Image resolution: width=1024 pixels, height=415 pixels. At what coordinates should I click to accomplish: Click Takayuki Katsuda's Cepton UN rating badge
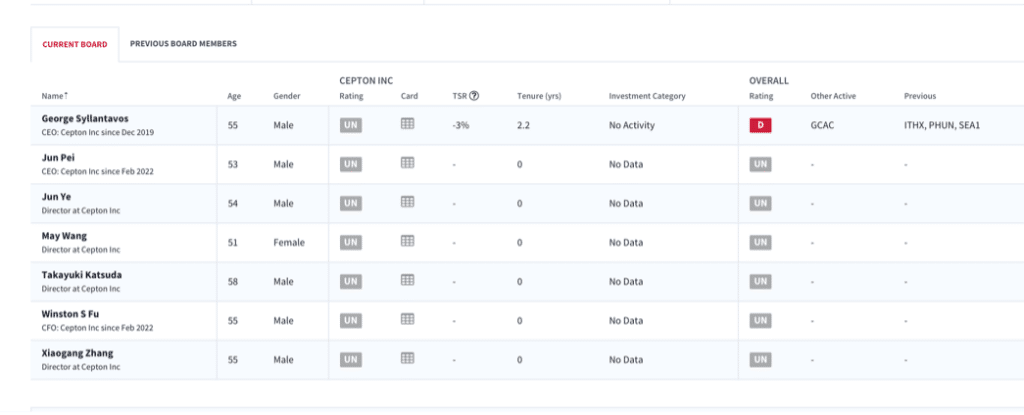point(351,282)
